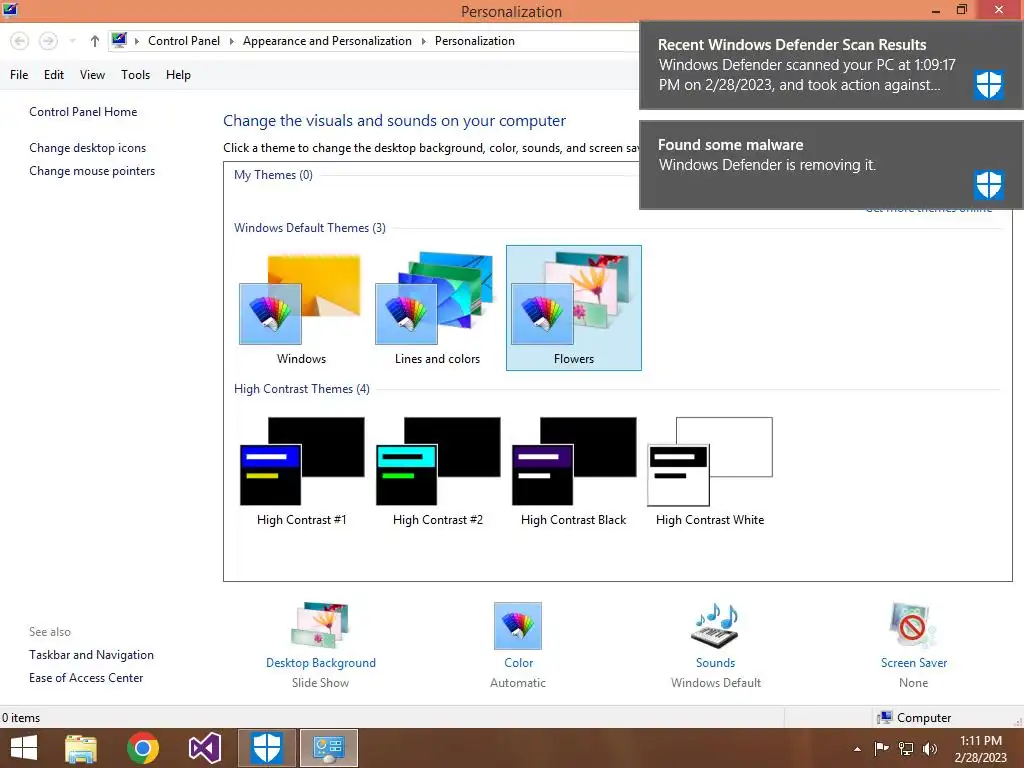Click the malware notification shield icon
Image resolution: width=1024 pixels, height=768 pixels.
[989, 185]
